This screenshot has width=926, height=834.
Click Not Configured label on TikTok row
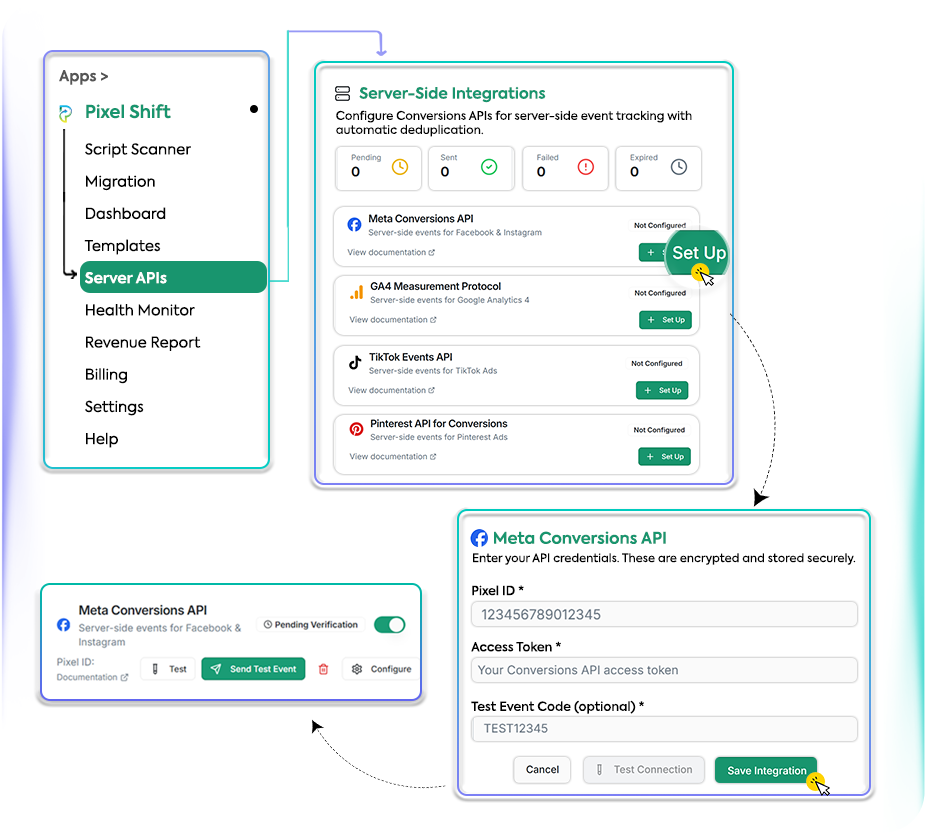click(x=656, y=363)
